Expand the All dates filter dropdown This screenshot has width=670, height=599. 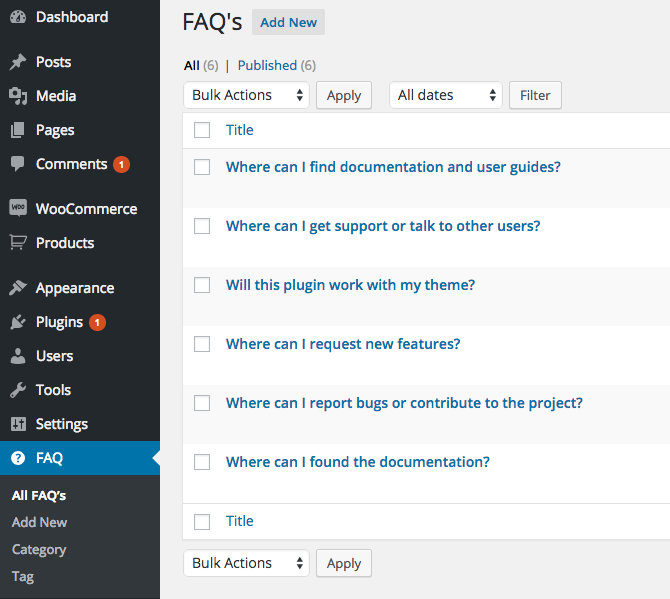(446, 95)
